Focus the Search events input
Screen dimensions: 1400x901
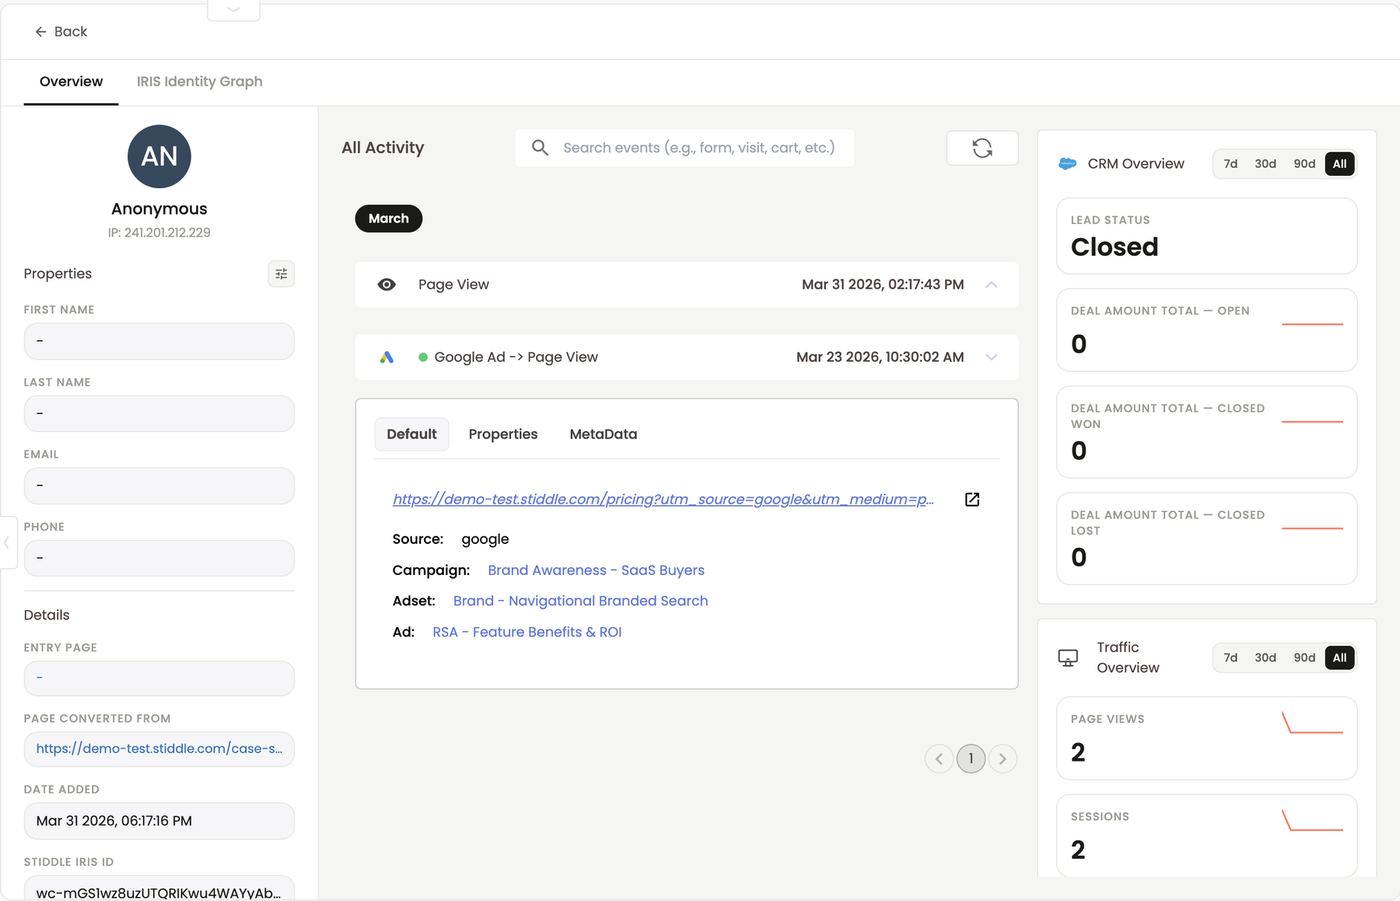pos(699,148)
